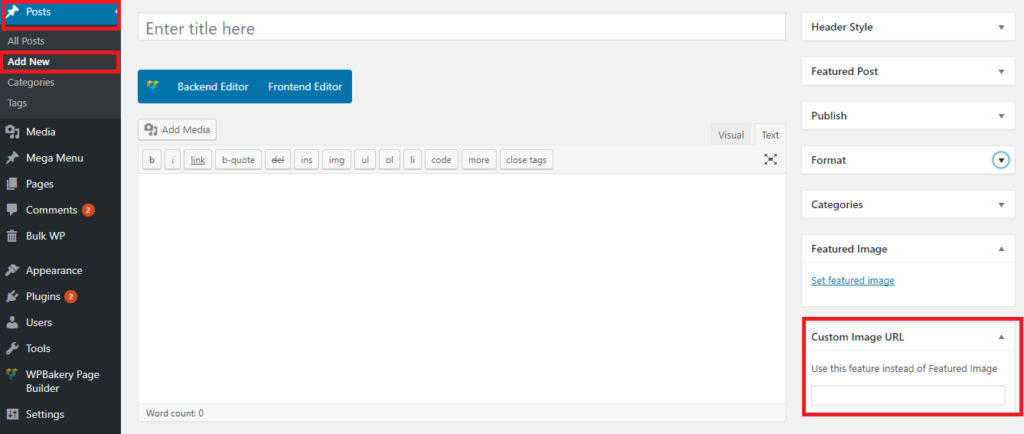1024x434 pixels.
Task: Click the Plugins icon in sidebar
Action: click(12, 297)
